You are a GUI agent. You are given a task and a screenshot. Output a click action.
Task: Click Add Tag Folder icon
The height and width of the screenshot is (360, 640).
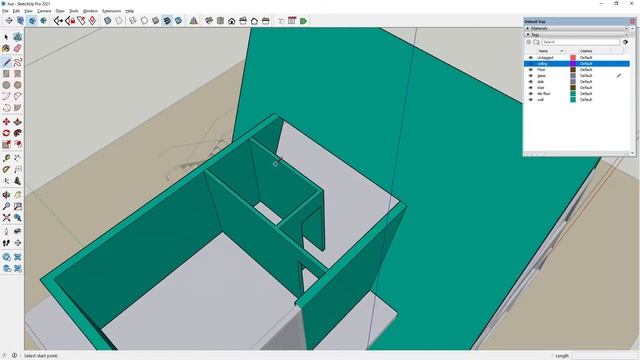click(x=536, y=42)
